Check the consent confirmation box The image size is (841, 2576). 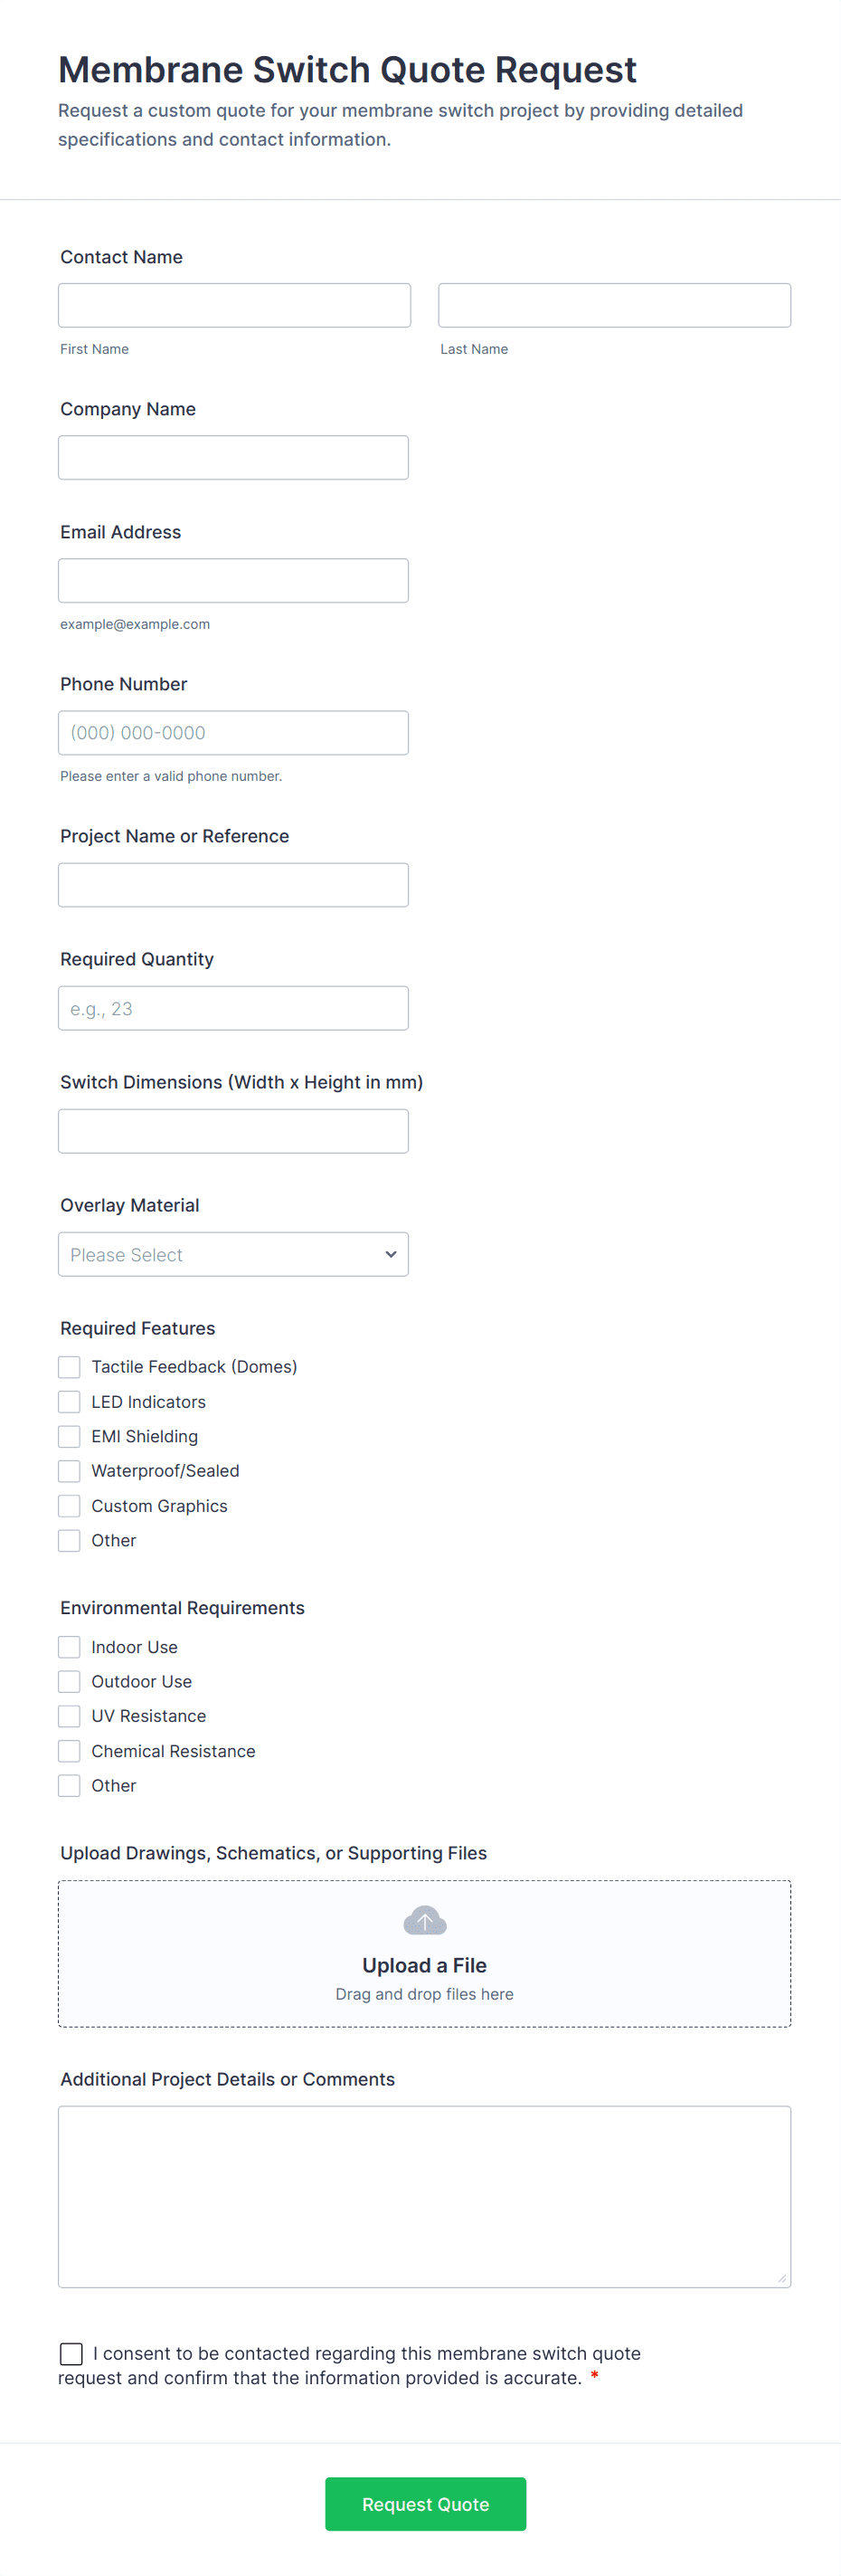coord(70,2353)
